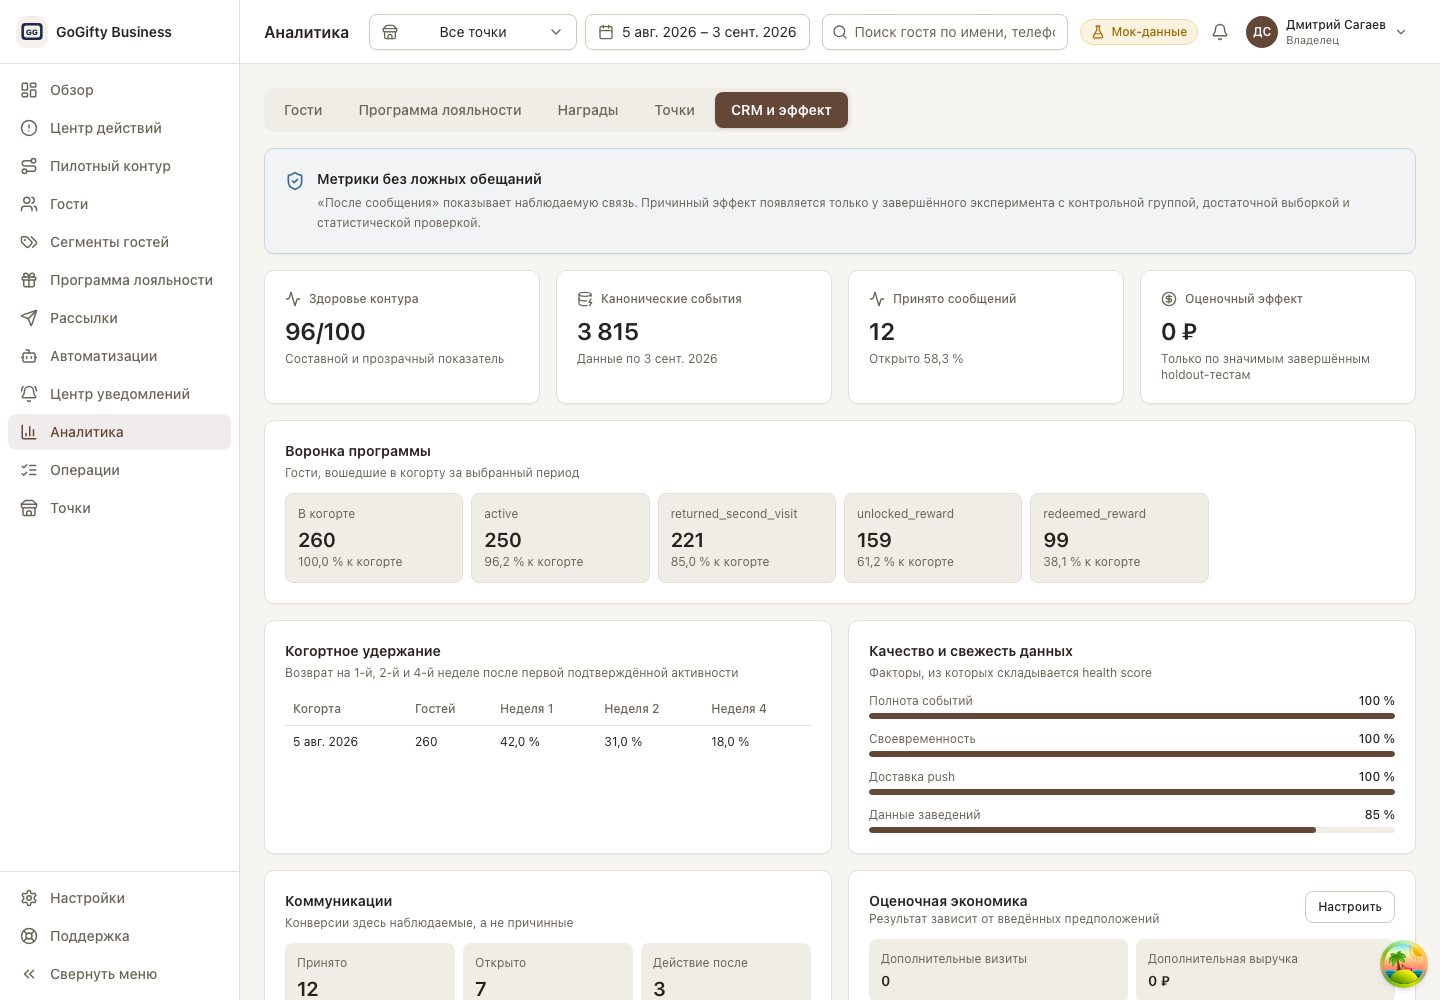Open the date range picker 5 авг. – 3 сент.

coord(698,32)
